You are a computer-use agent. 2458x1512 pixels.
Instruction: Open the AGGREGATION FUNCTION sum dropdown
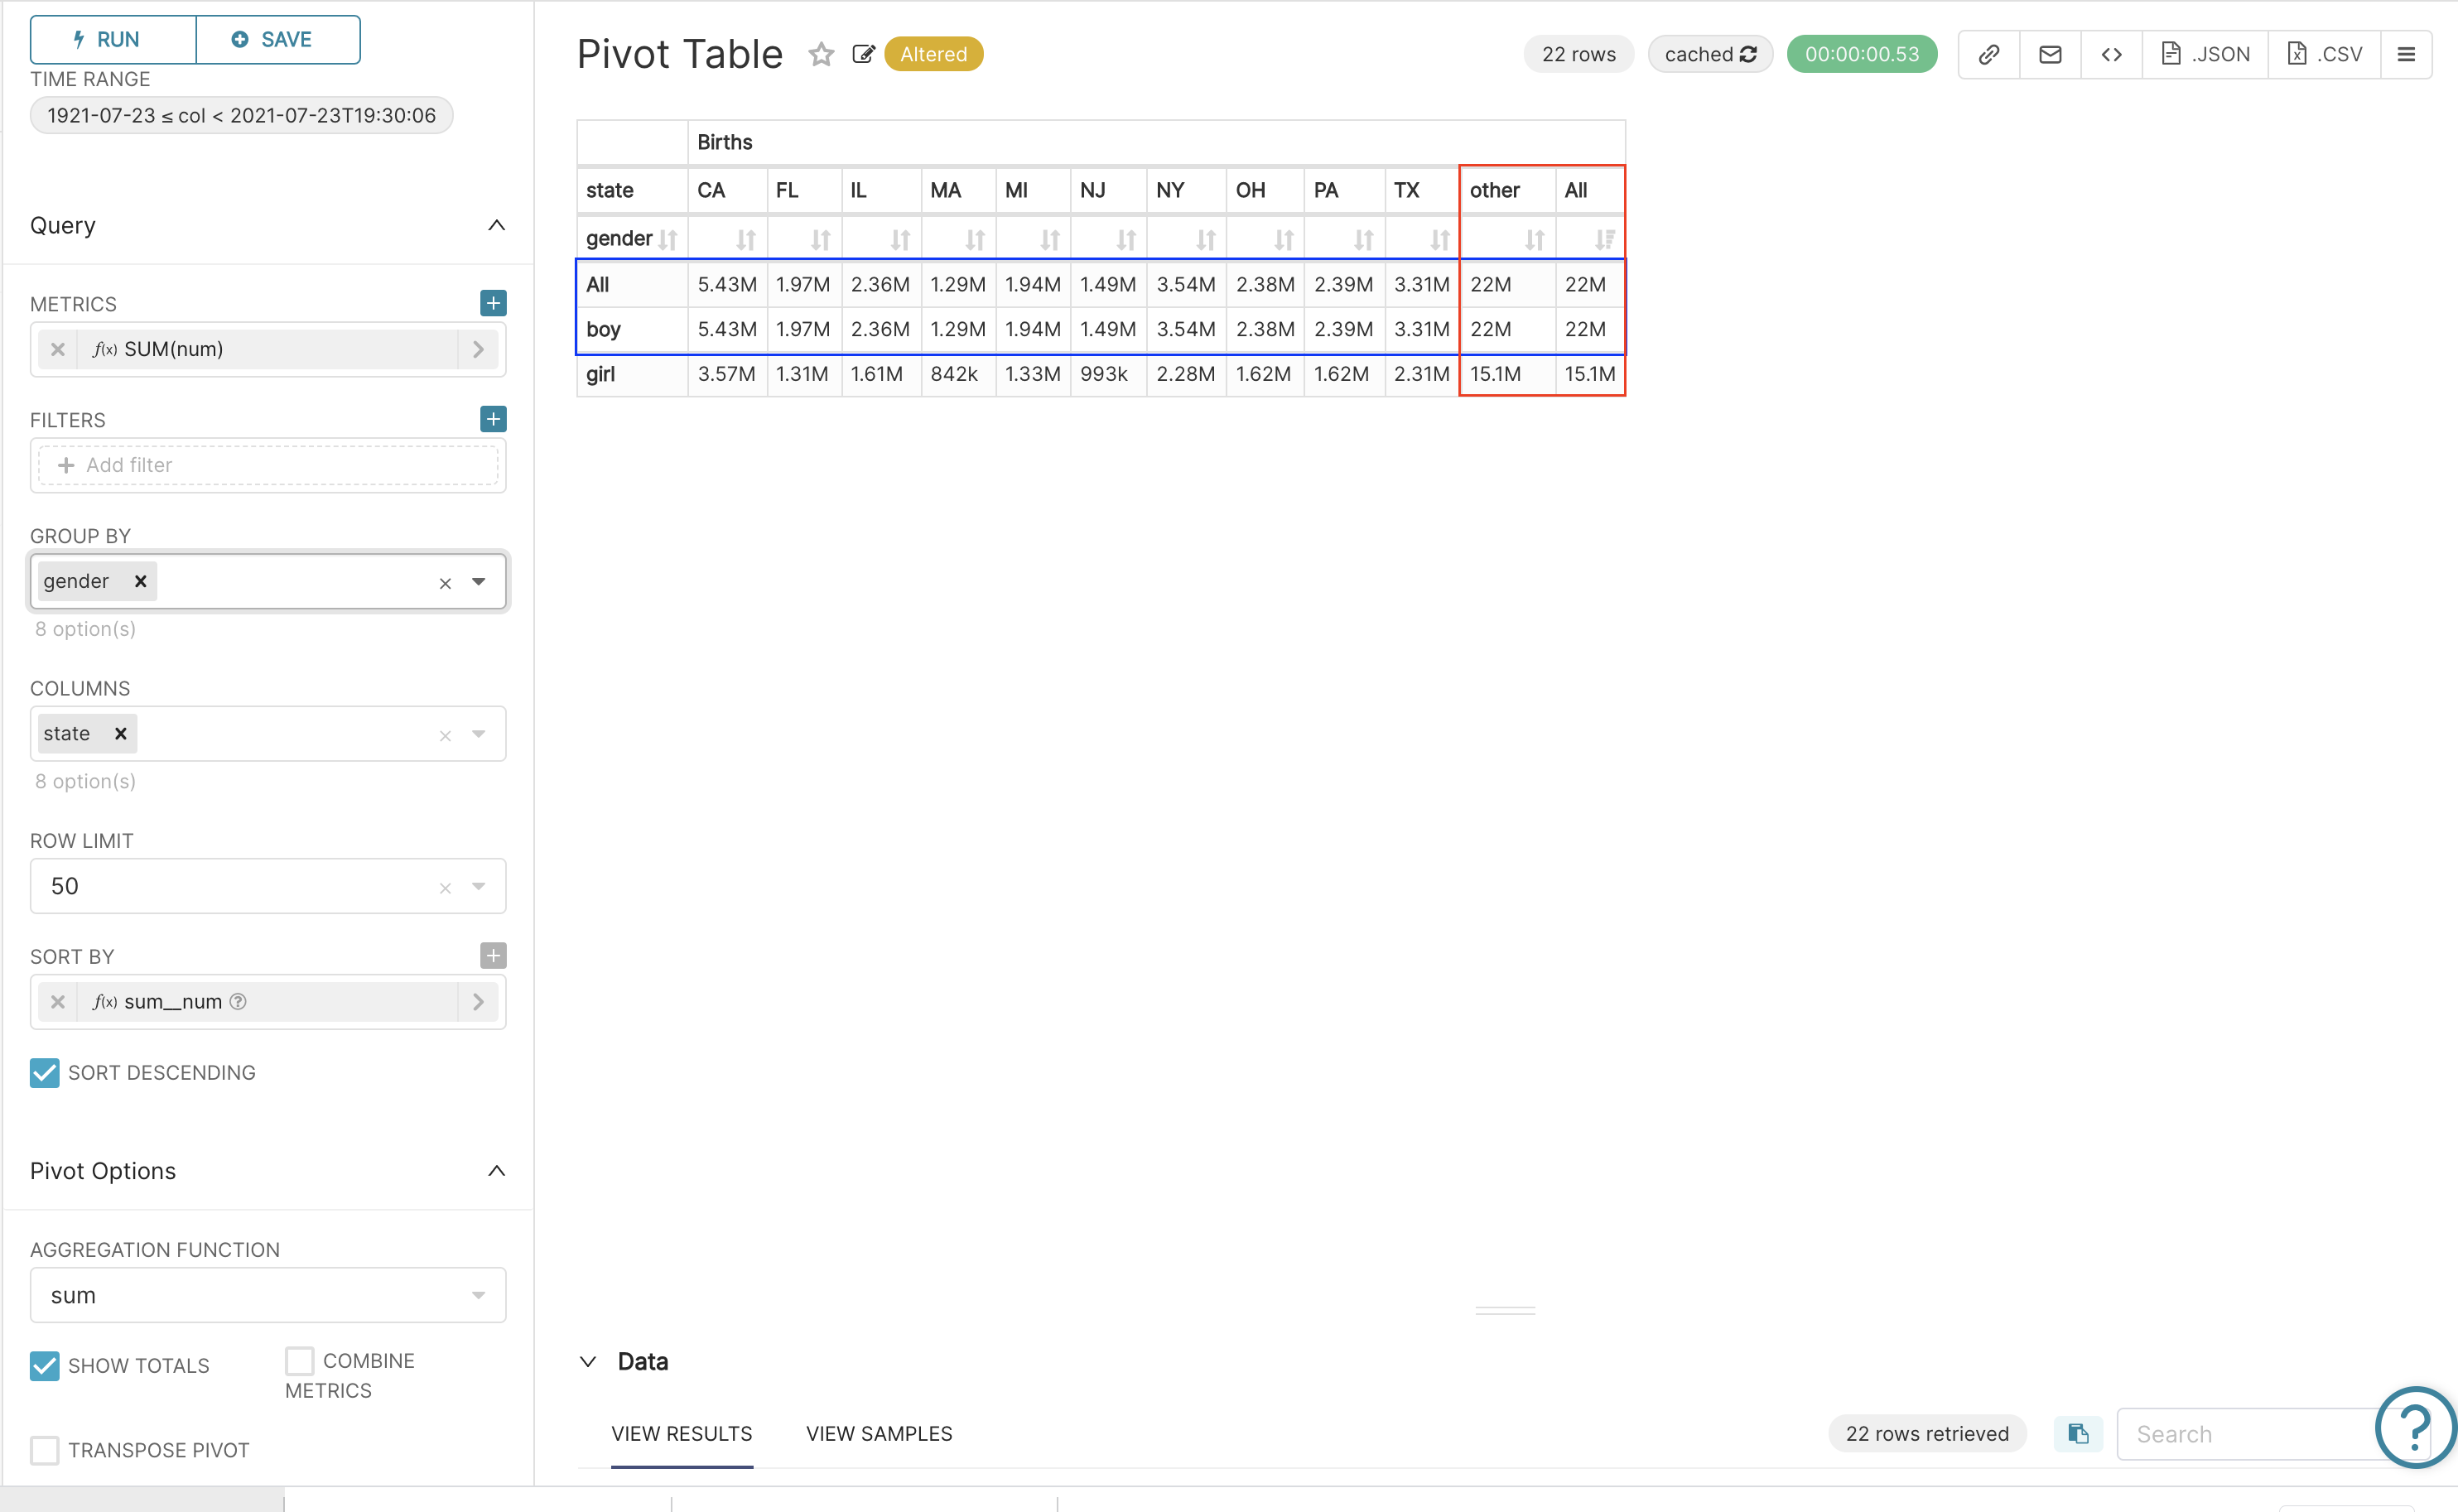pyautogui.click(x=479, y=1294)
